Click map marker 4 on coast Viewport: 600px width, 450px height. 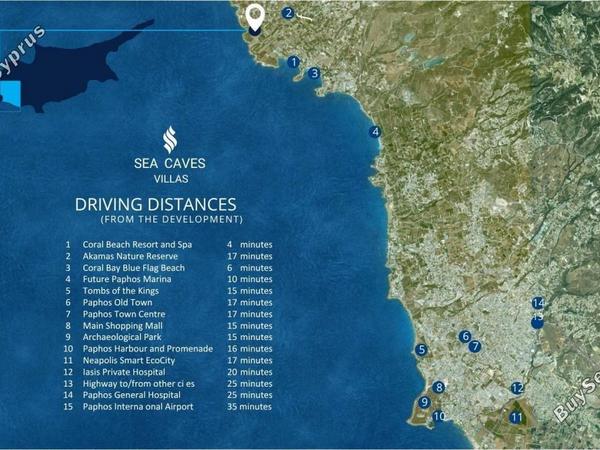pos(375,132)
